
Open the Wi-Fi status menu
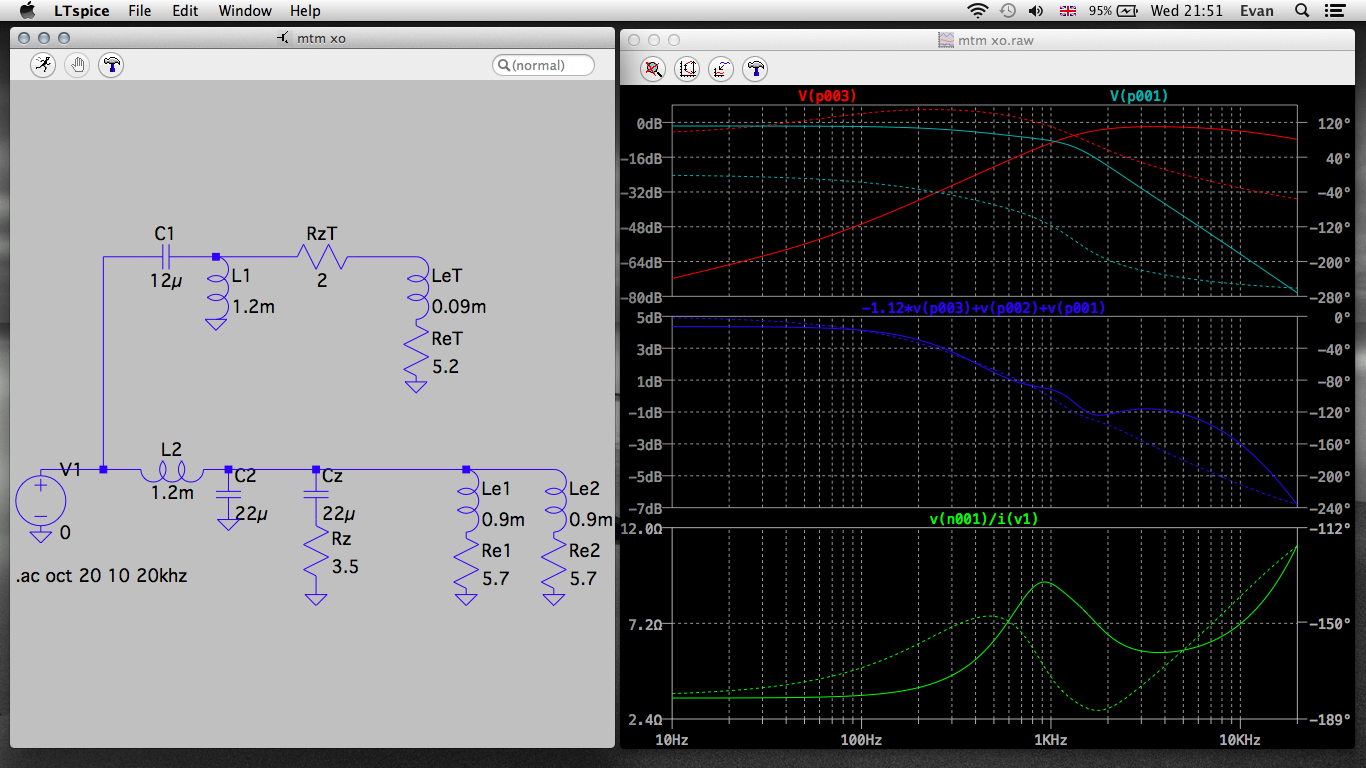point(977,11)
